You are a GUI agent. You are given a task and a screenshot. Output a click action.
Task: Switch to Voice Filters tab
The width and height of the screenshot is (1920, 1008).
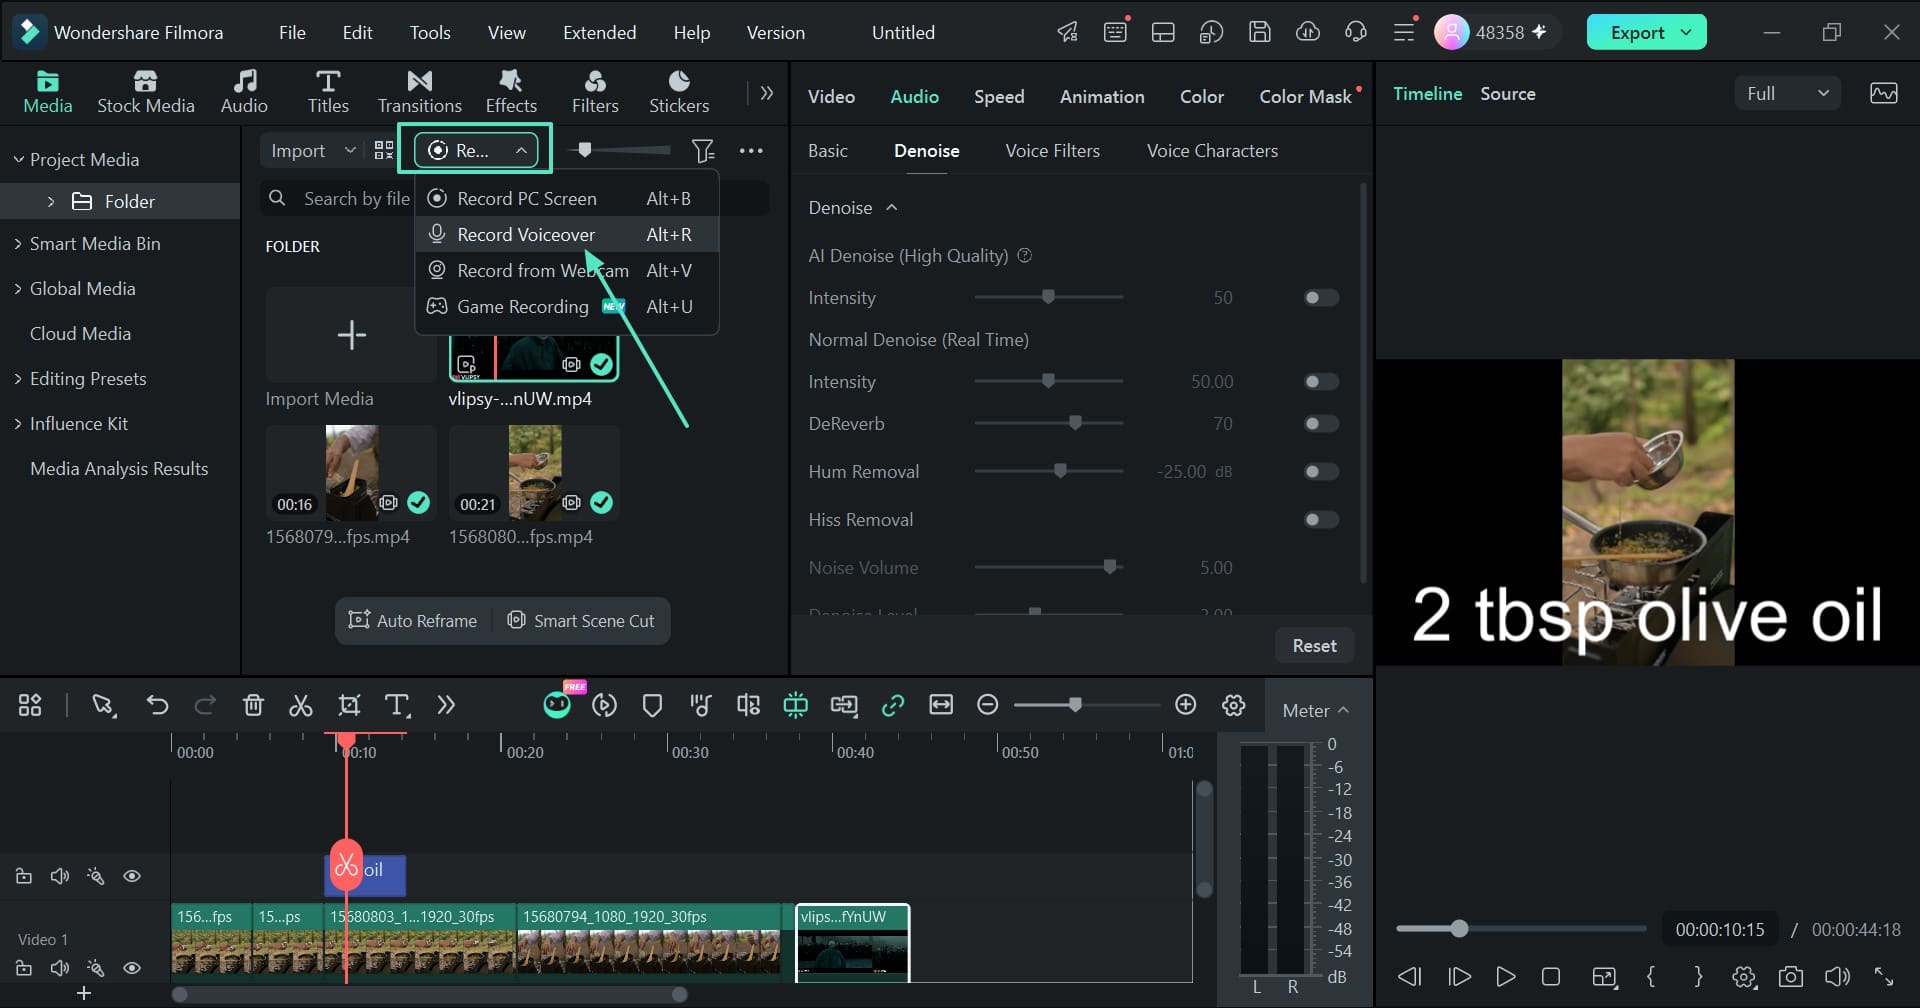tap(1052, 151)
